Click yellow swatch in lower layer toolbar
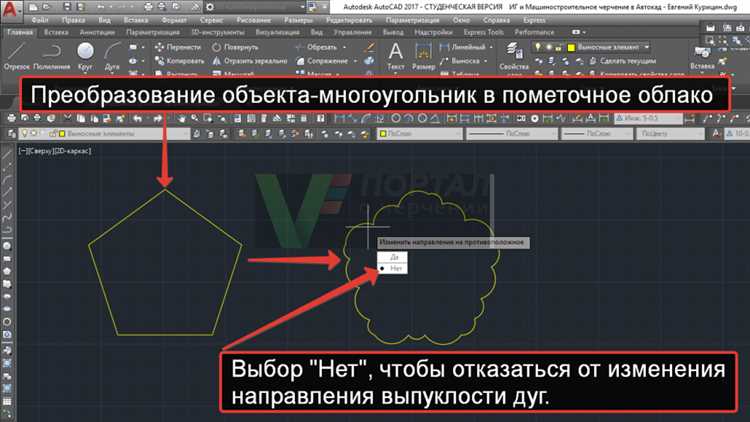 pyautogui.click(x=62, y=133)
